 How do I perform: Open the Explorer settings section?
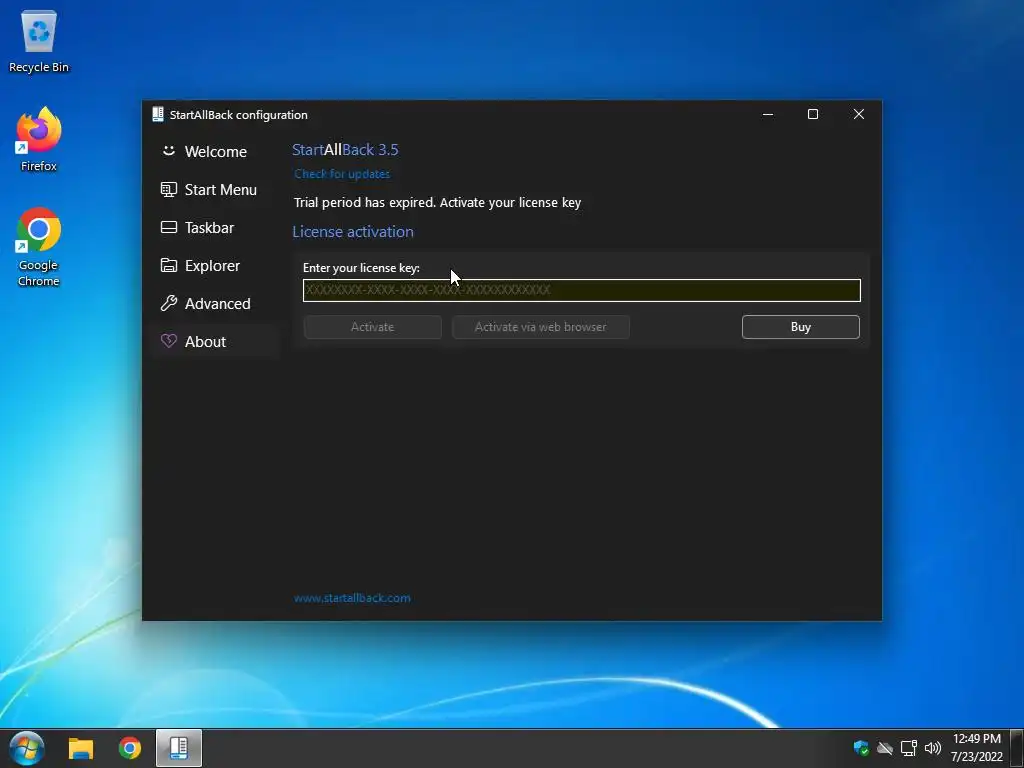coord(216,265)
